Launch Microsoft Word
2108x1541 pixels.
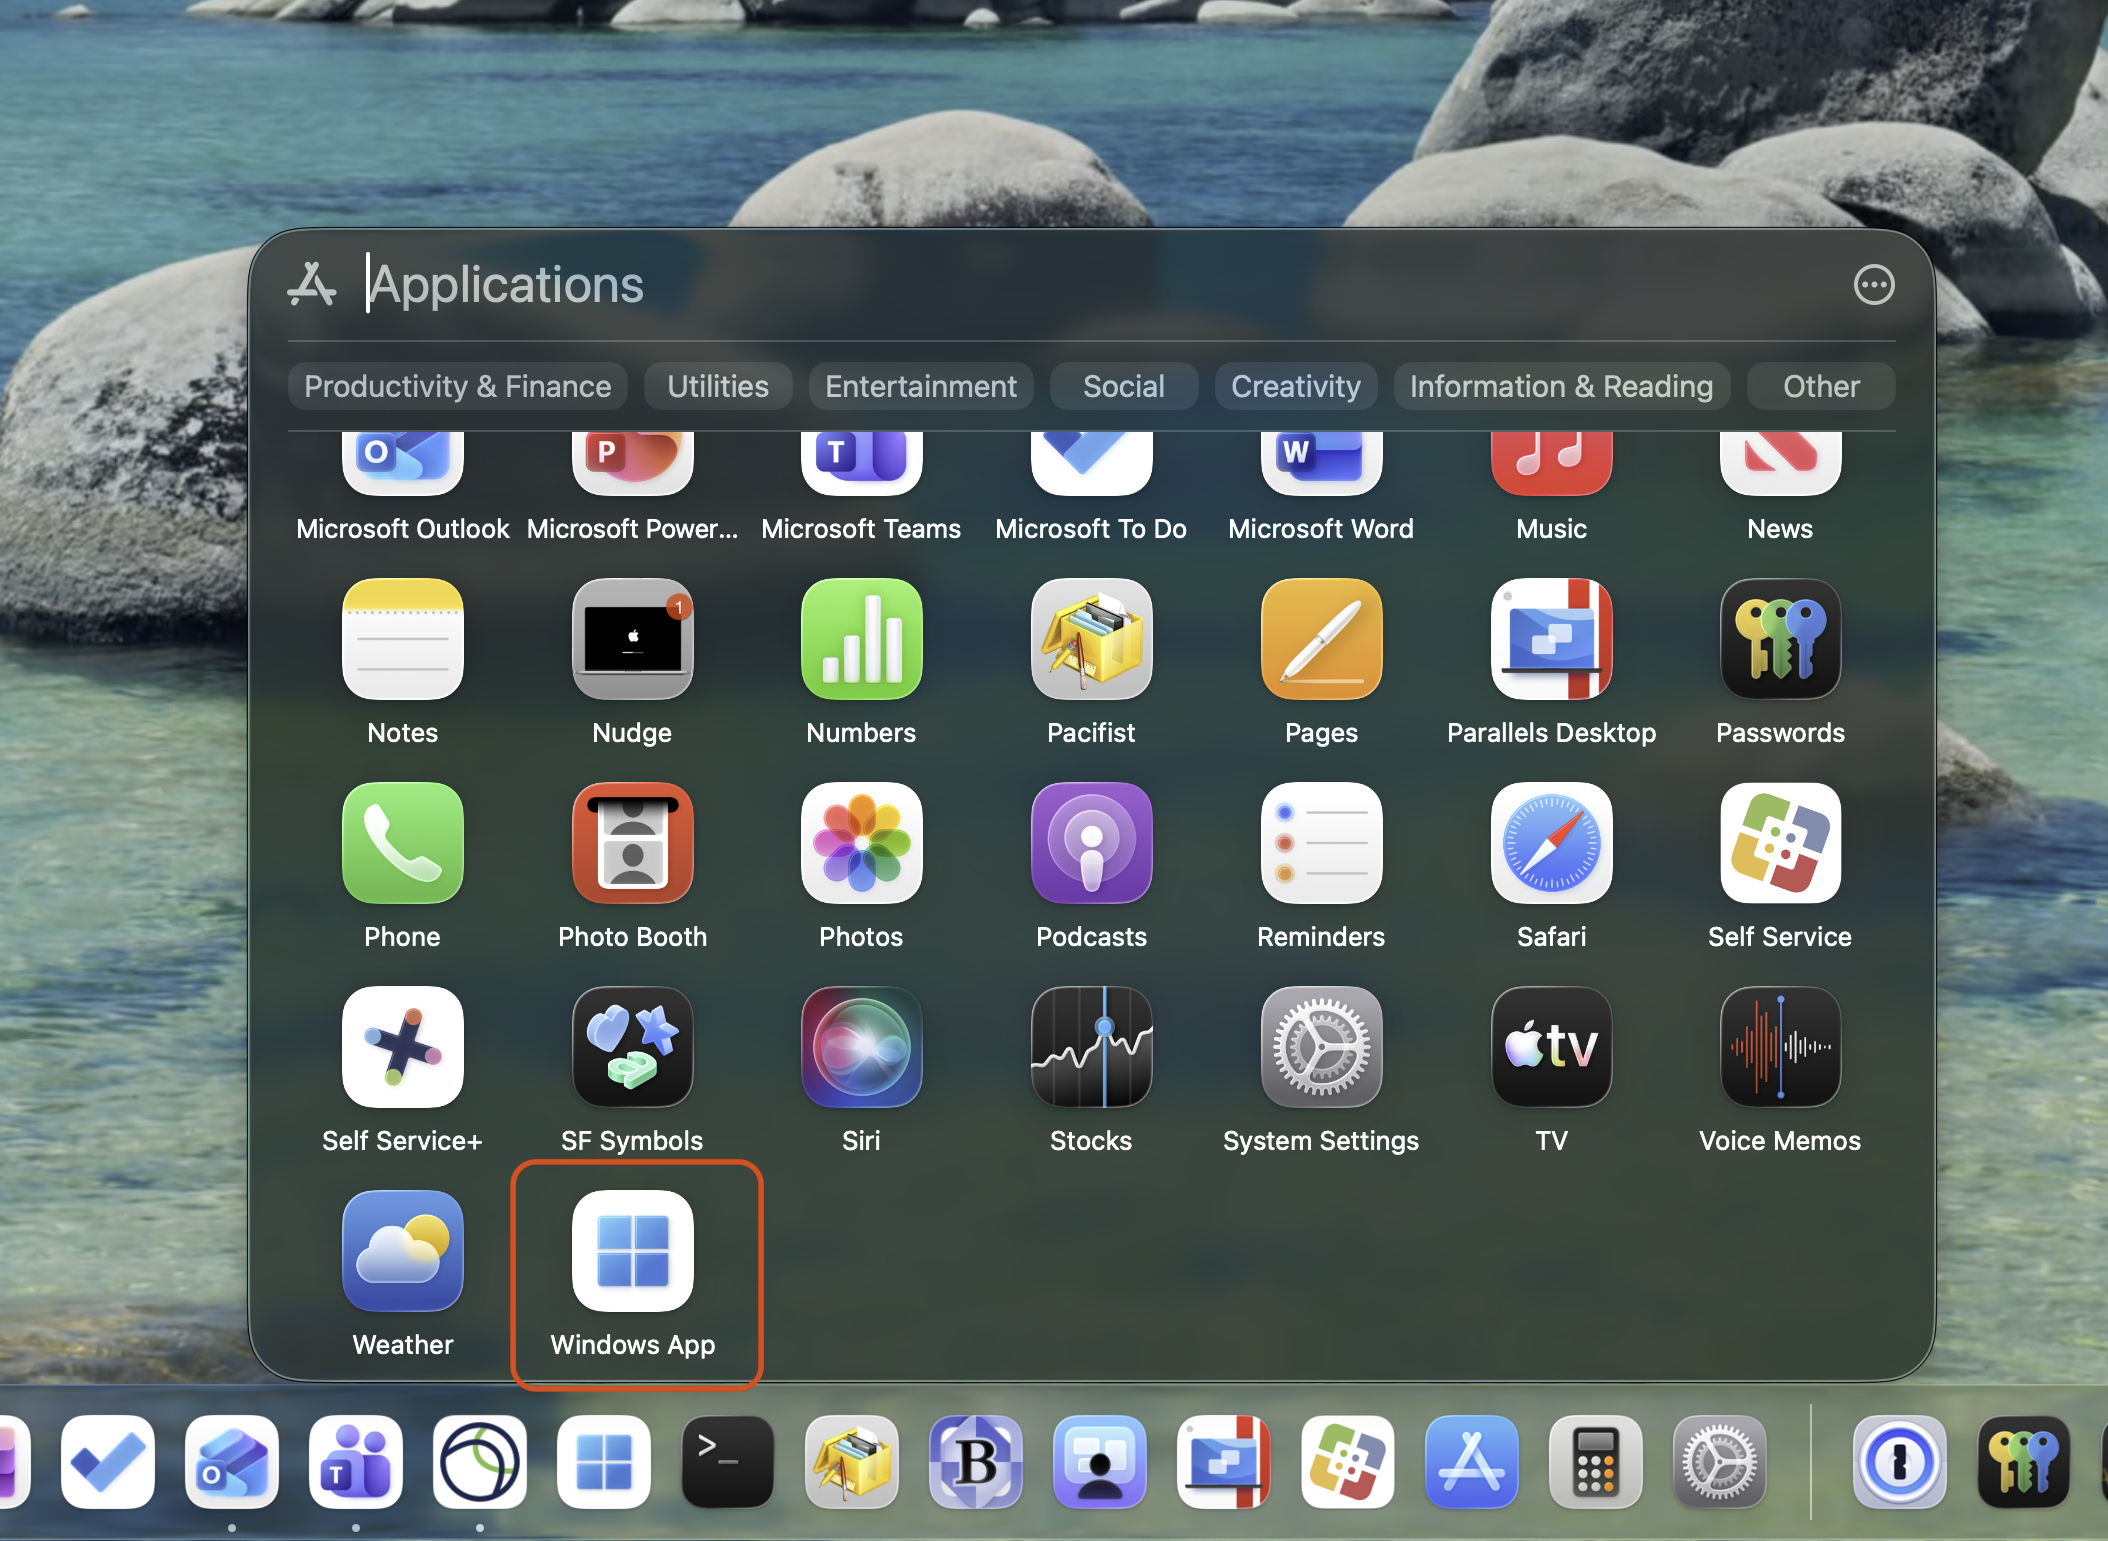tap(1322, 463)
